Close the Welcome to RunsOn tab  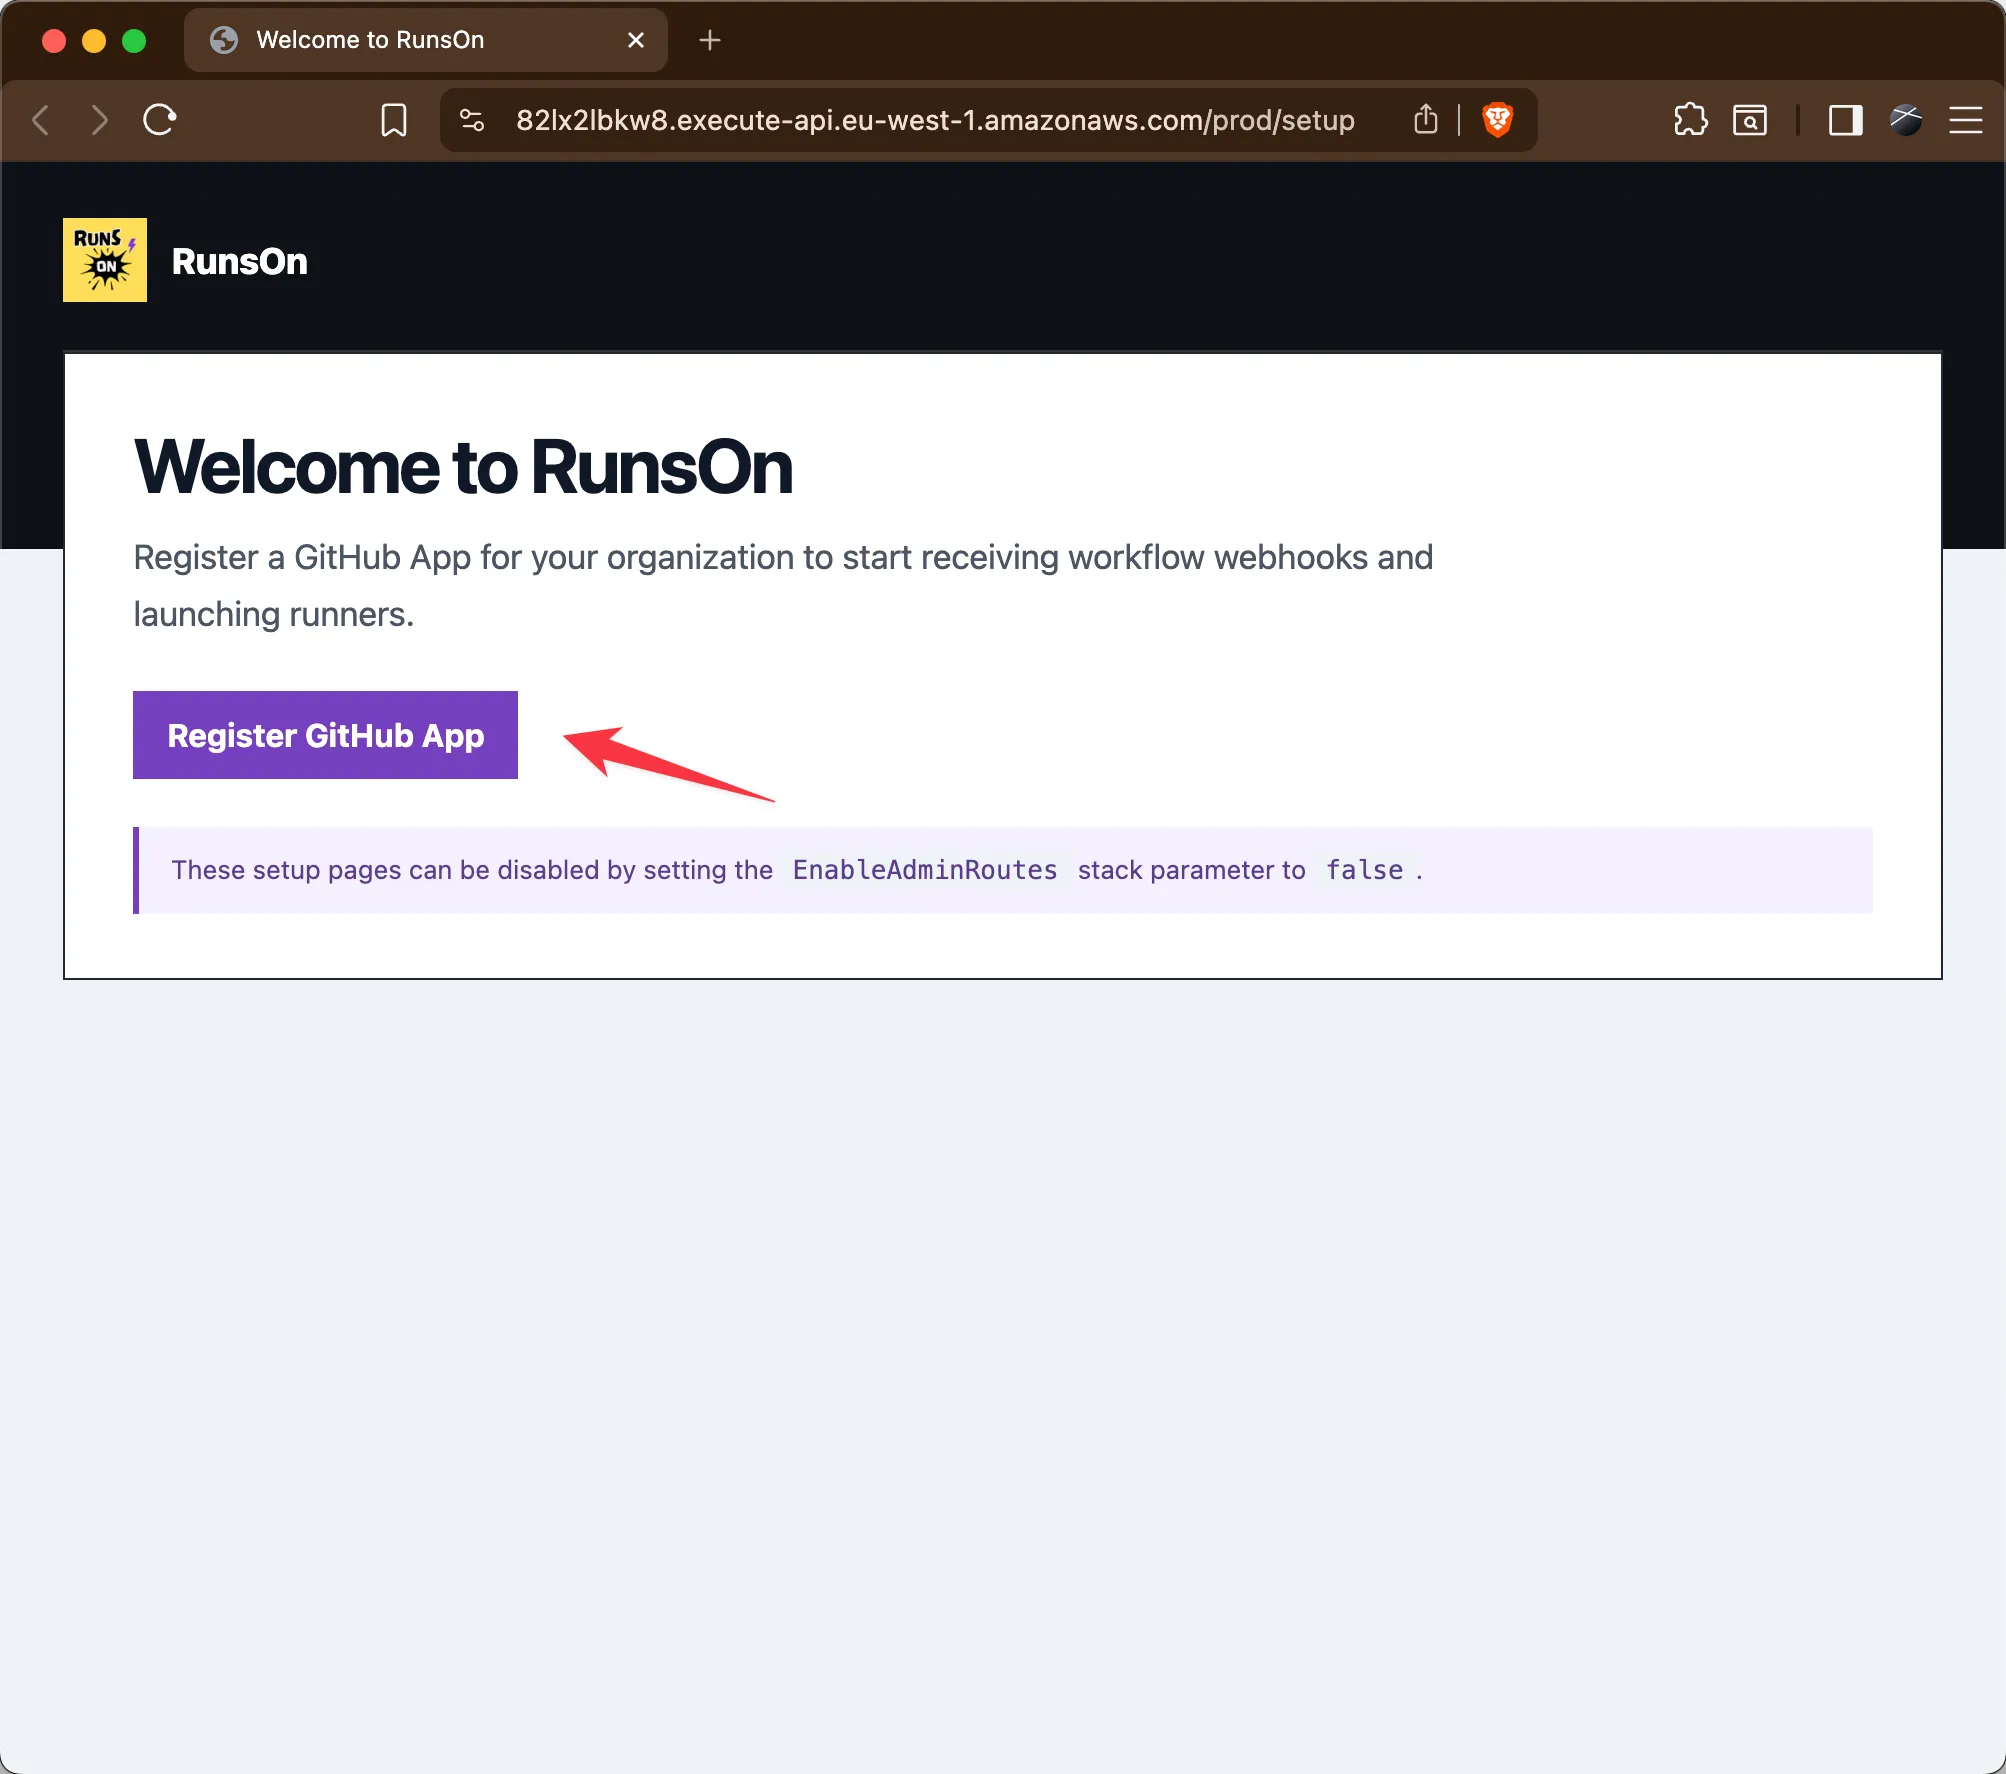click(636, 40)
